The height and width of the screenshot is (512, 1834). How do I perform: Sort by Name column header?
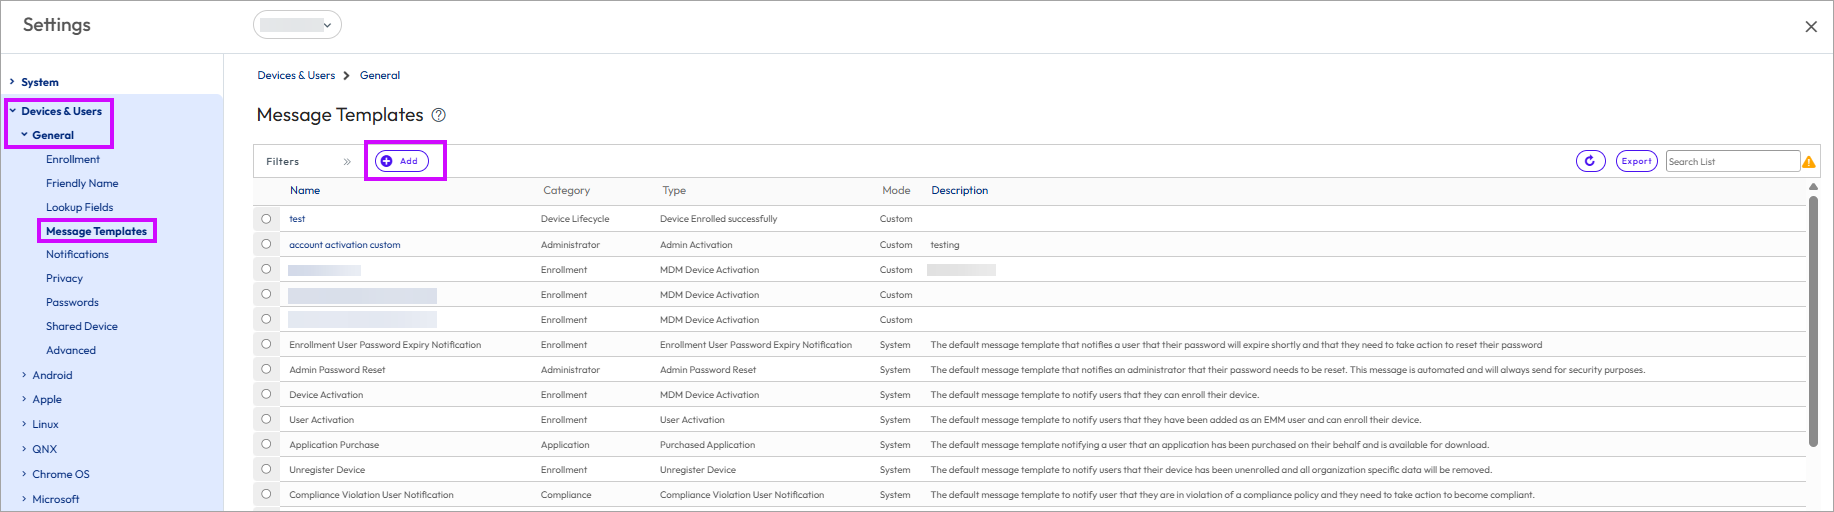pyautogui.click(x=305, y=190)
